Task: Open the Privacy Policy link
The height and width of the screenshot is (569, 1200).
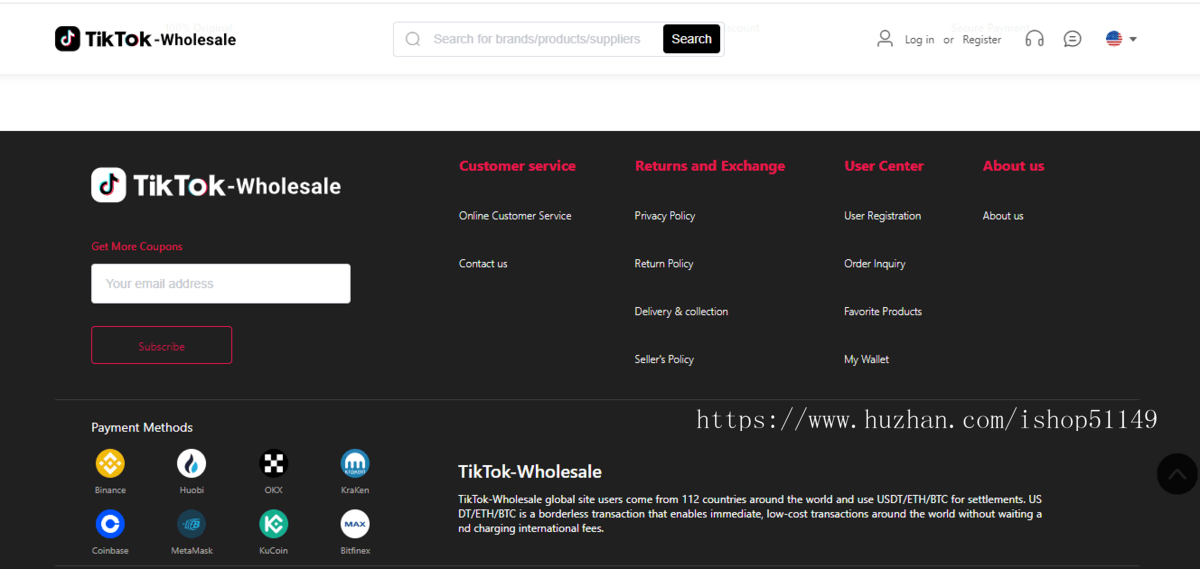Action: (x=665, y=216)
